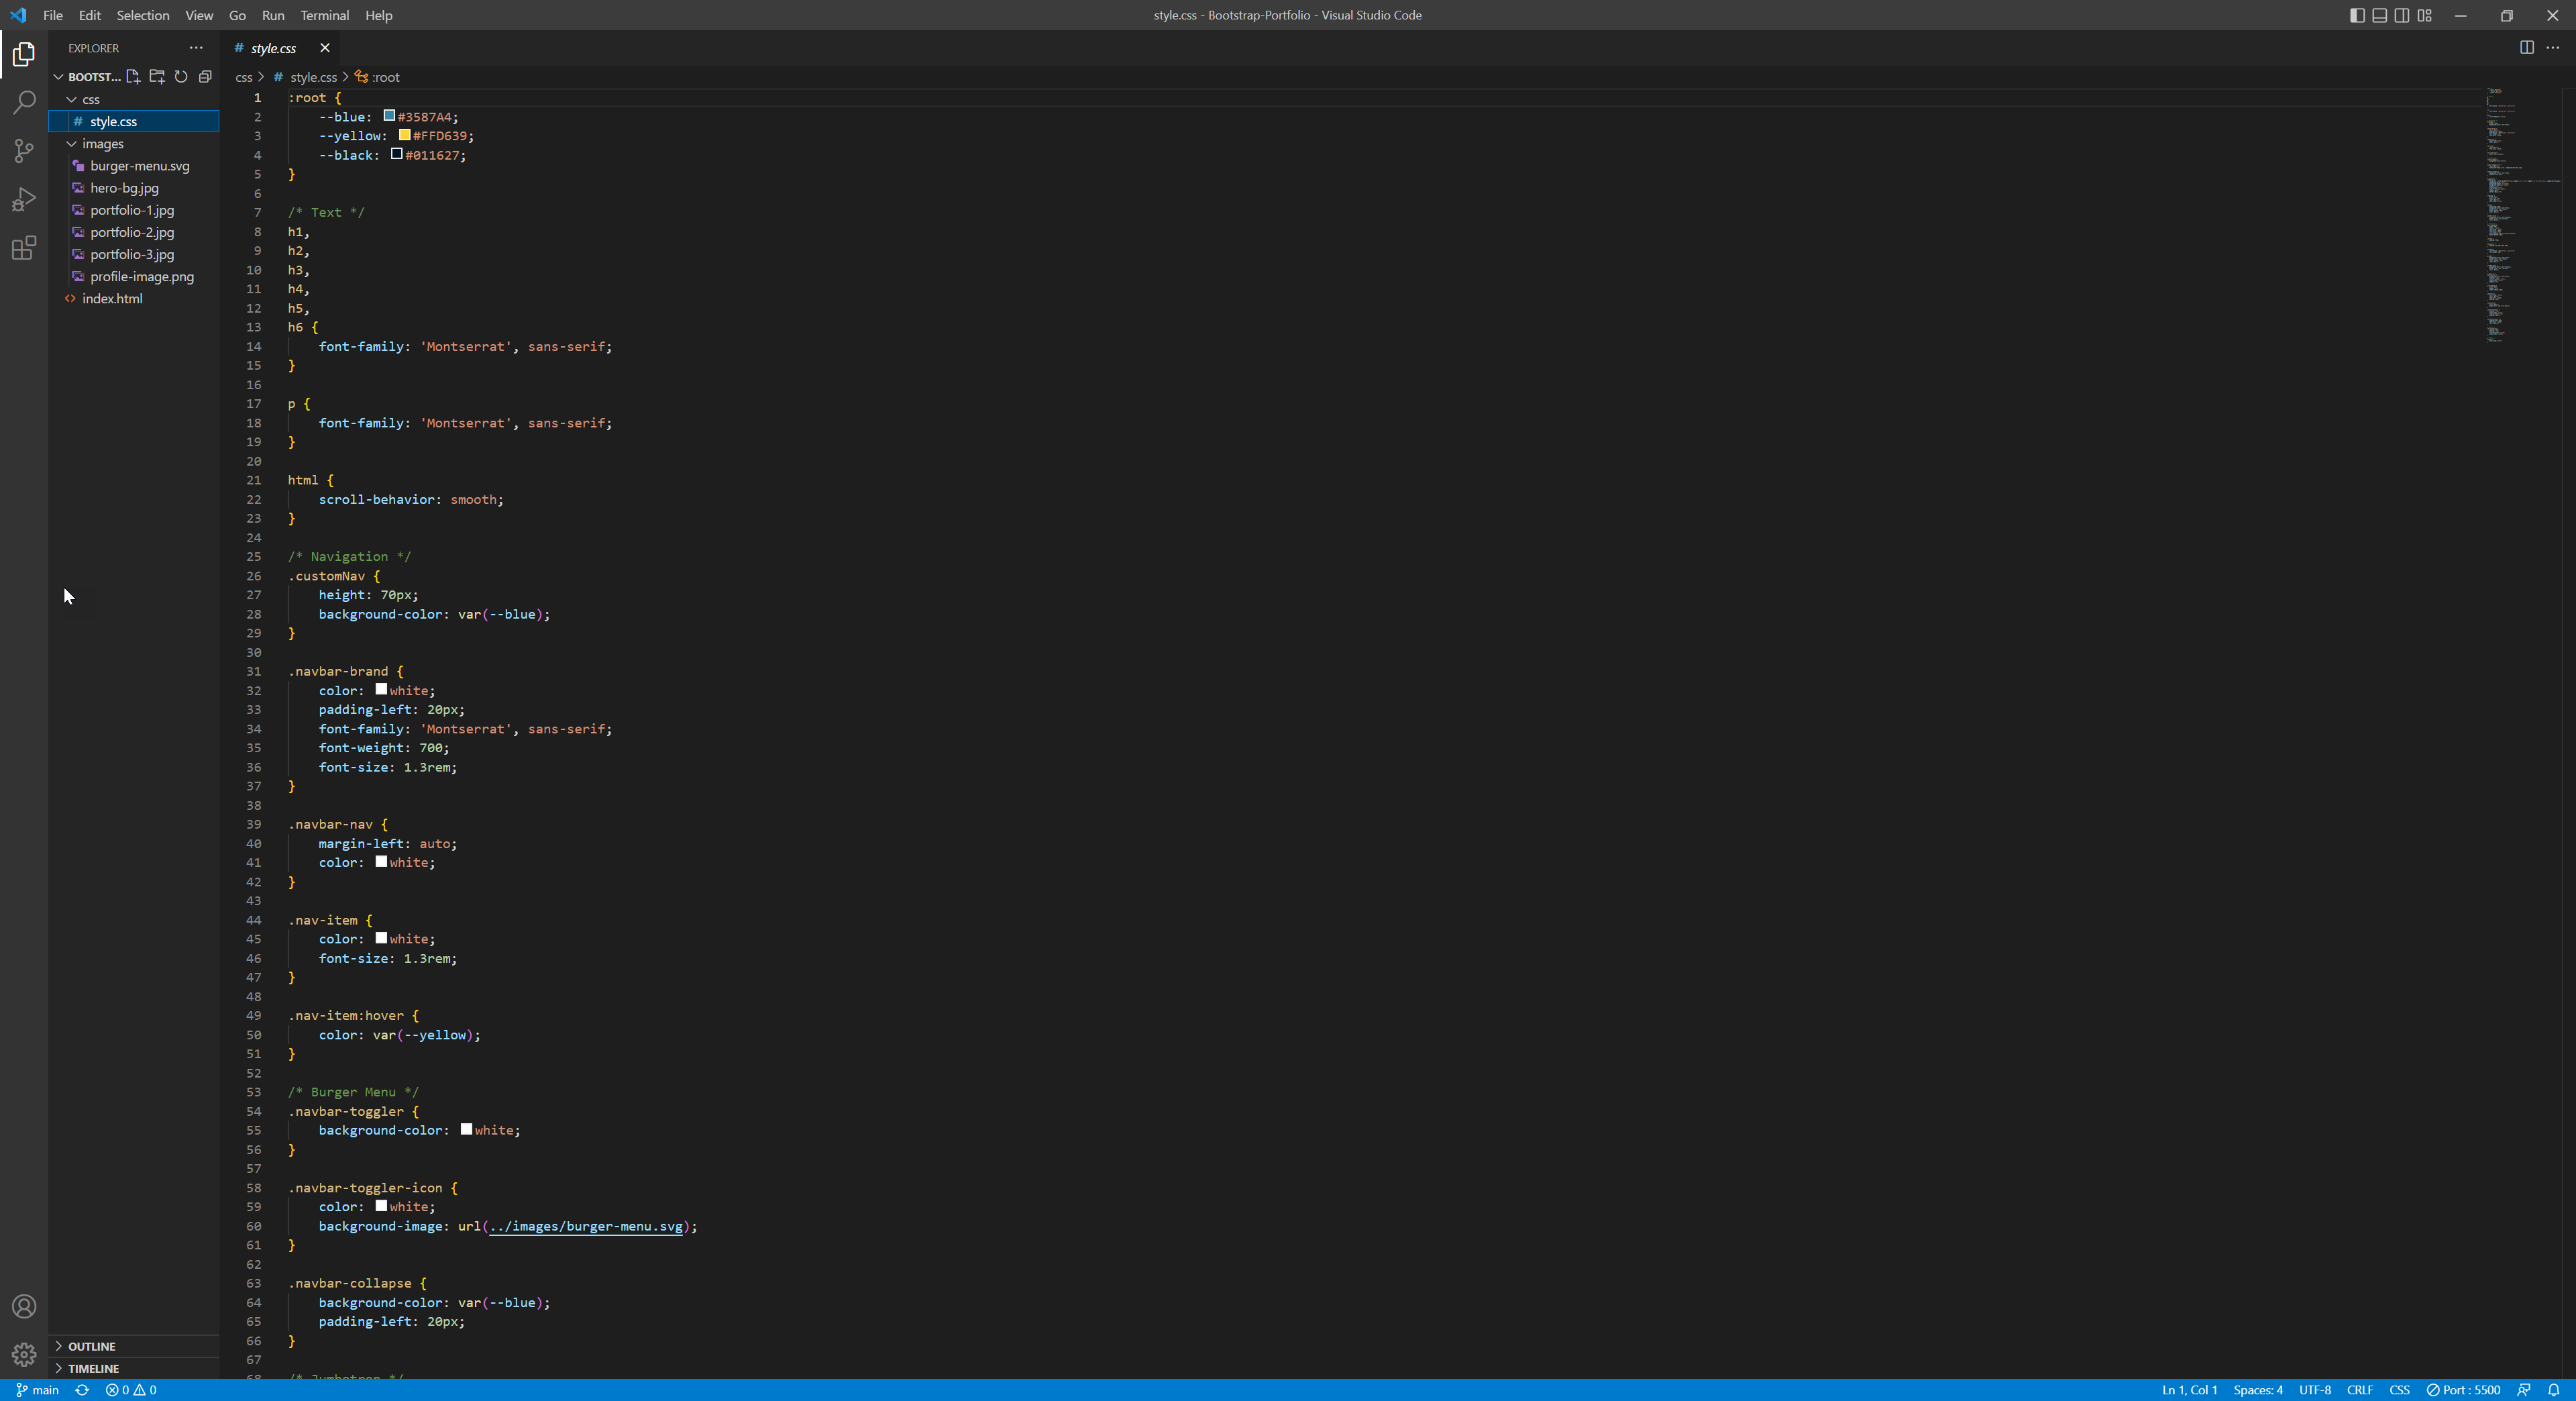The height and width of the screenshot is (1401, 2576).
Task: Open the Terminal menu
Action: click(323, 15)
